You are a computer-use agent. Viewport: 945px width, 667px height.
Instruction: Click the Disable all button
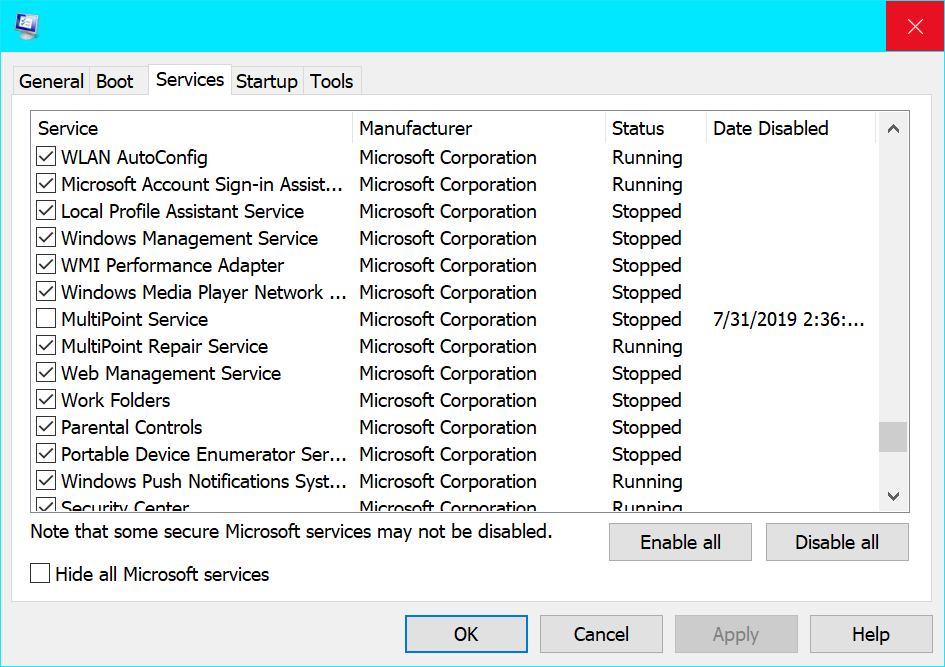pyautogui.click(x=837, y=542)
